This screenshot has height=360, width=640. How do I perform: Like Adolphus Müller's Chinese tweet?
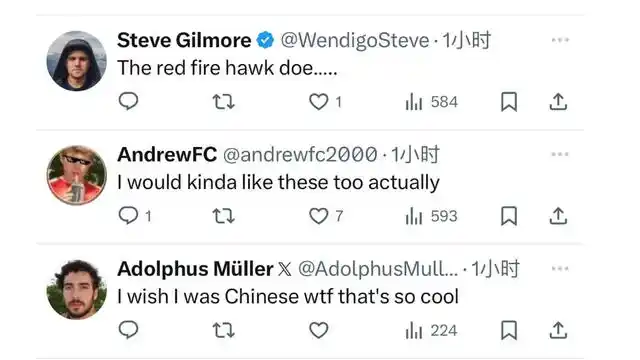[318, 330]
